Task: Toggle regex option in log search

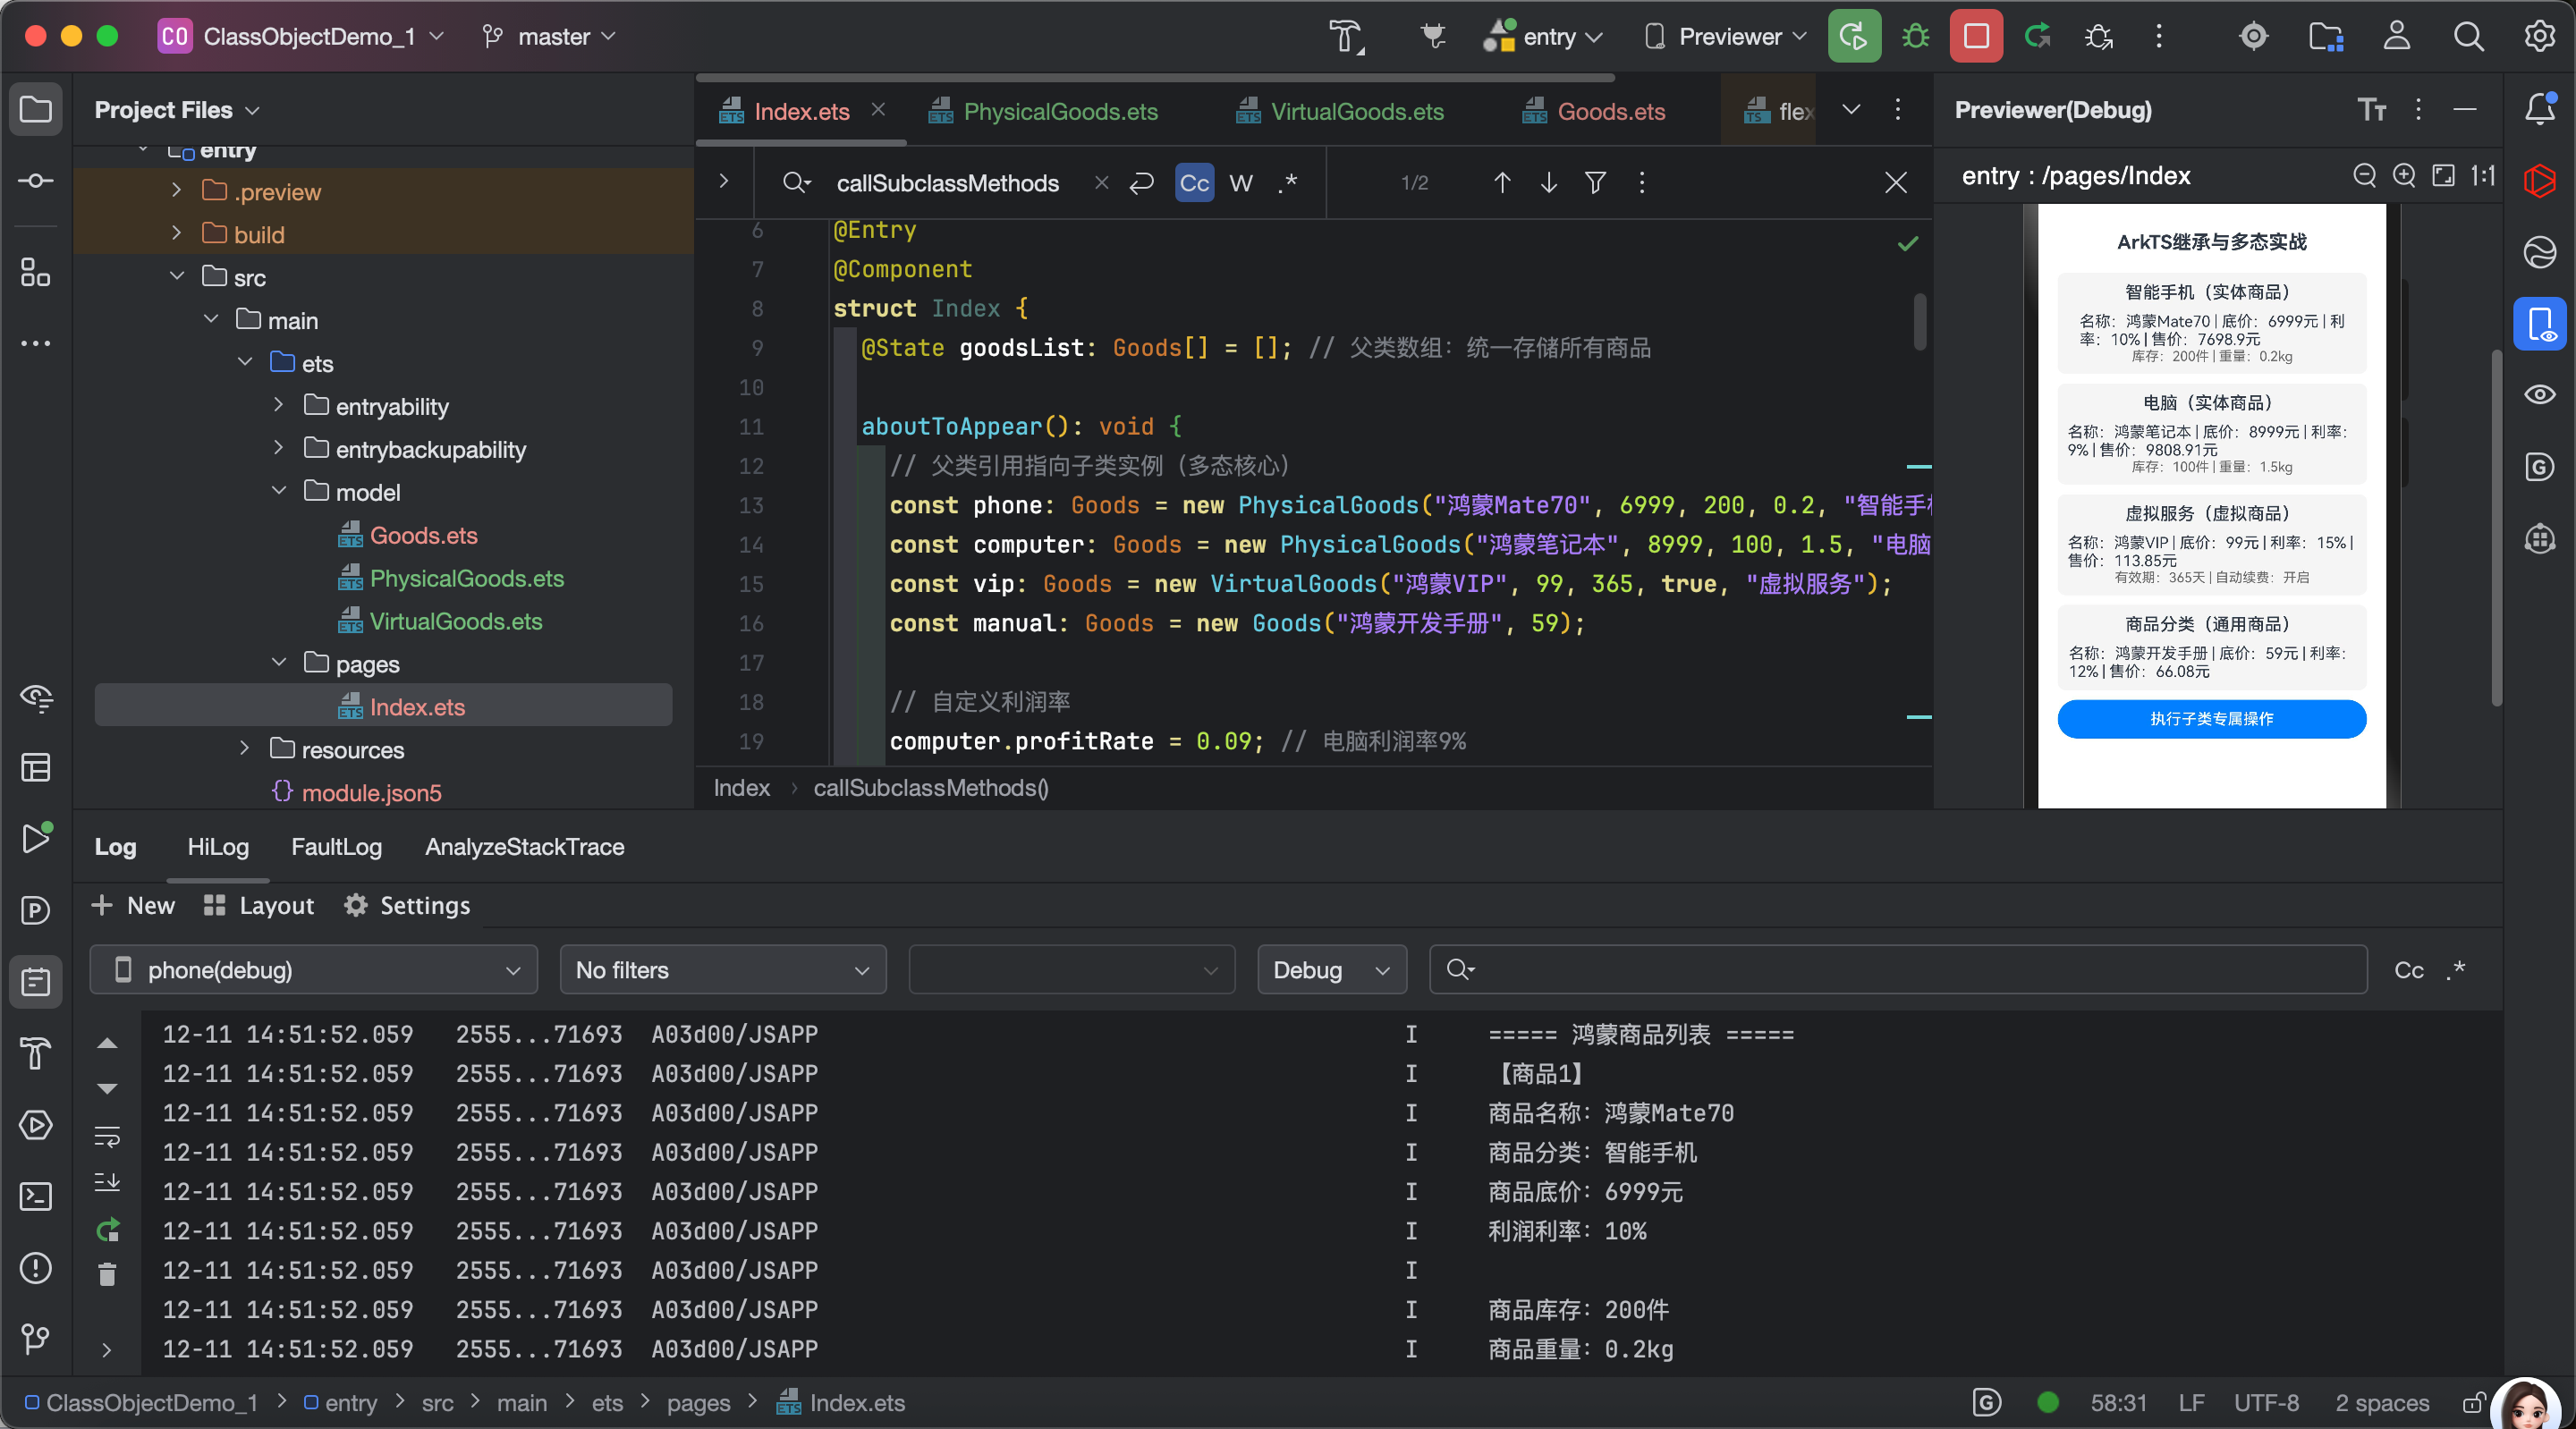Action: click(x=2456, y=969)
